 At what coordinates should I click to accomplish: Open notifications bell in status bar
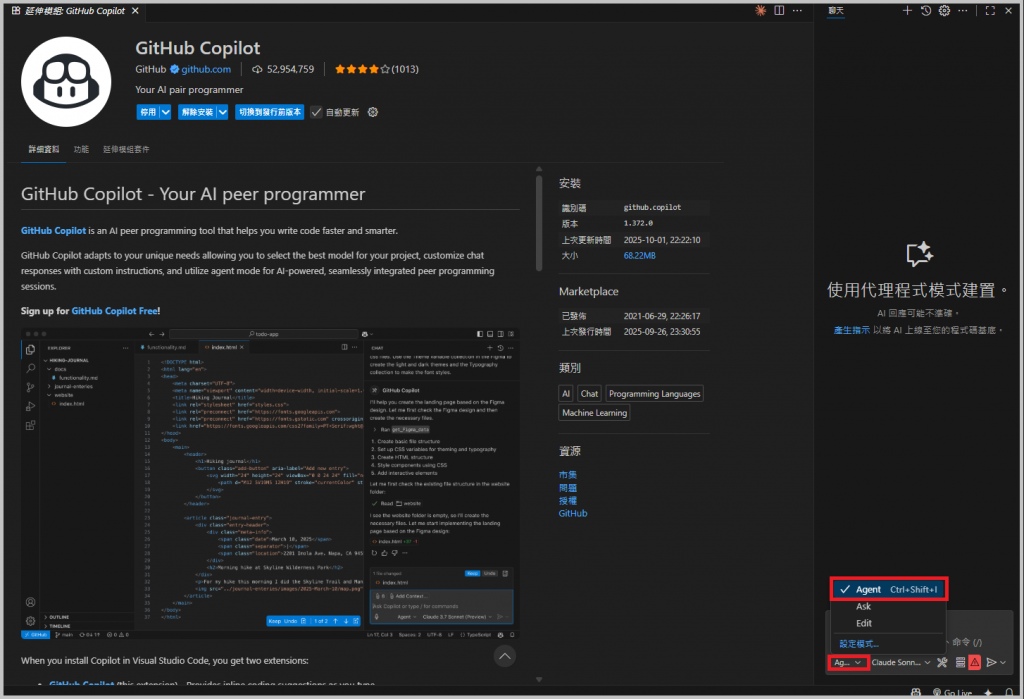pyautogui.click(x=1009, y=693)
